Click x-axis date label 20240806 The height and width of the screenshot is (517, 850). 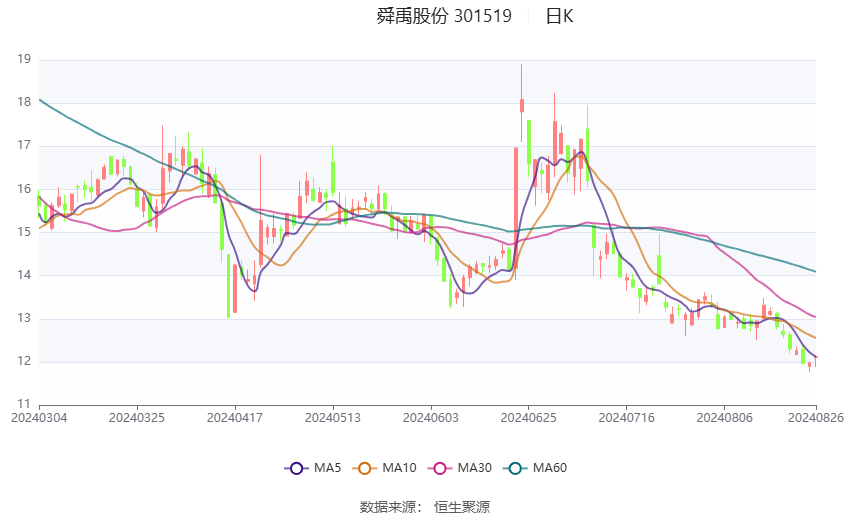point(724,418)
